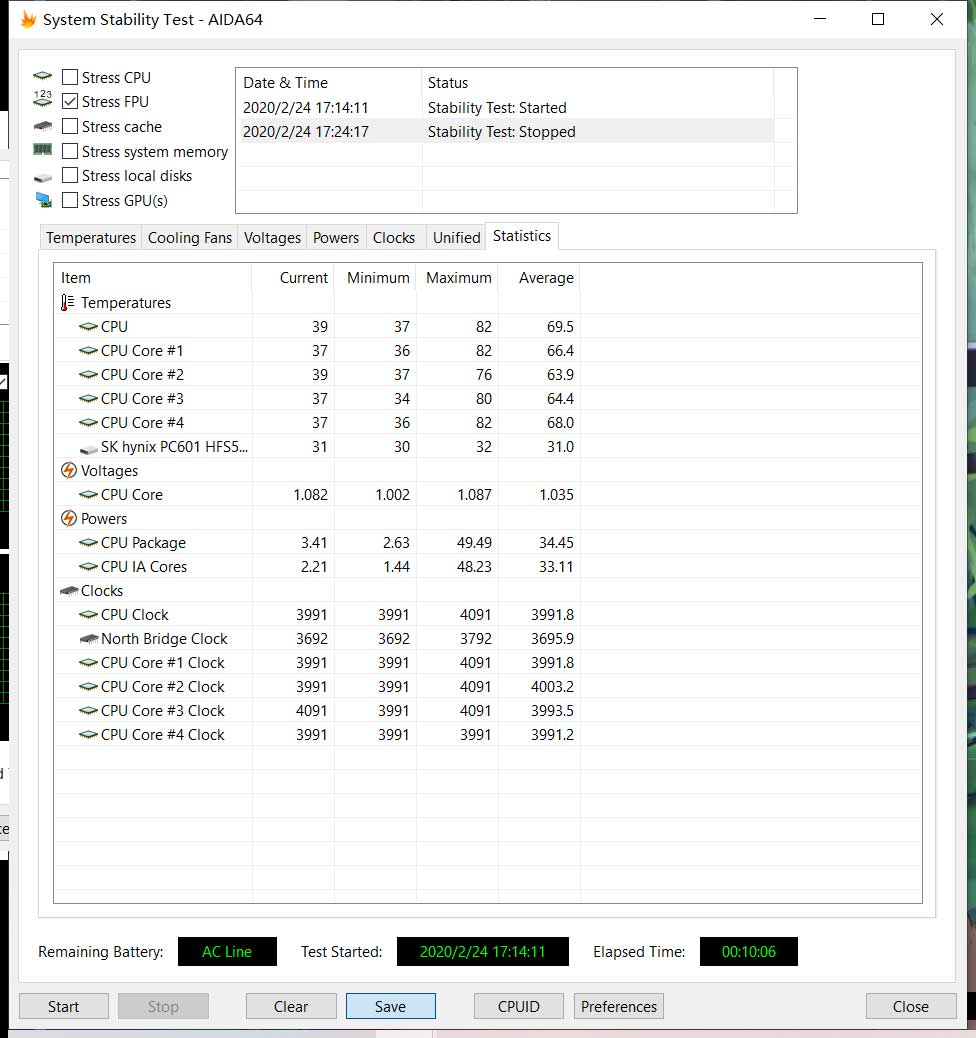Open the Cooling Fans tab
Viewport: 976px width, 1038px height.
pyautogui.click(x=190, y=238)
